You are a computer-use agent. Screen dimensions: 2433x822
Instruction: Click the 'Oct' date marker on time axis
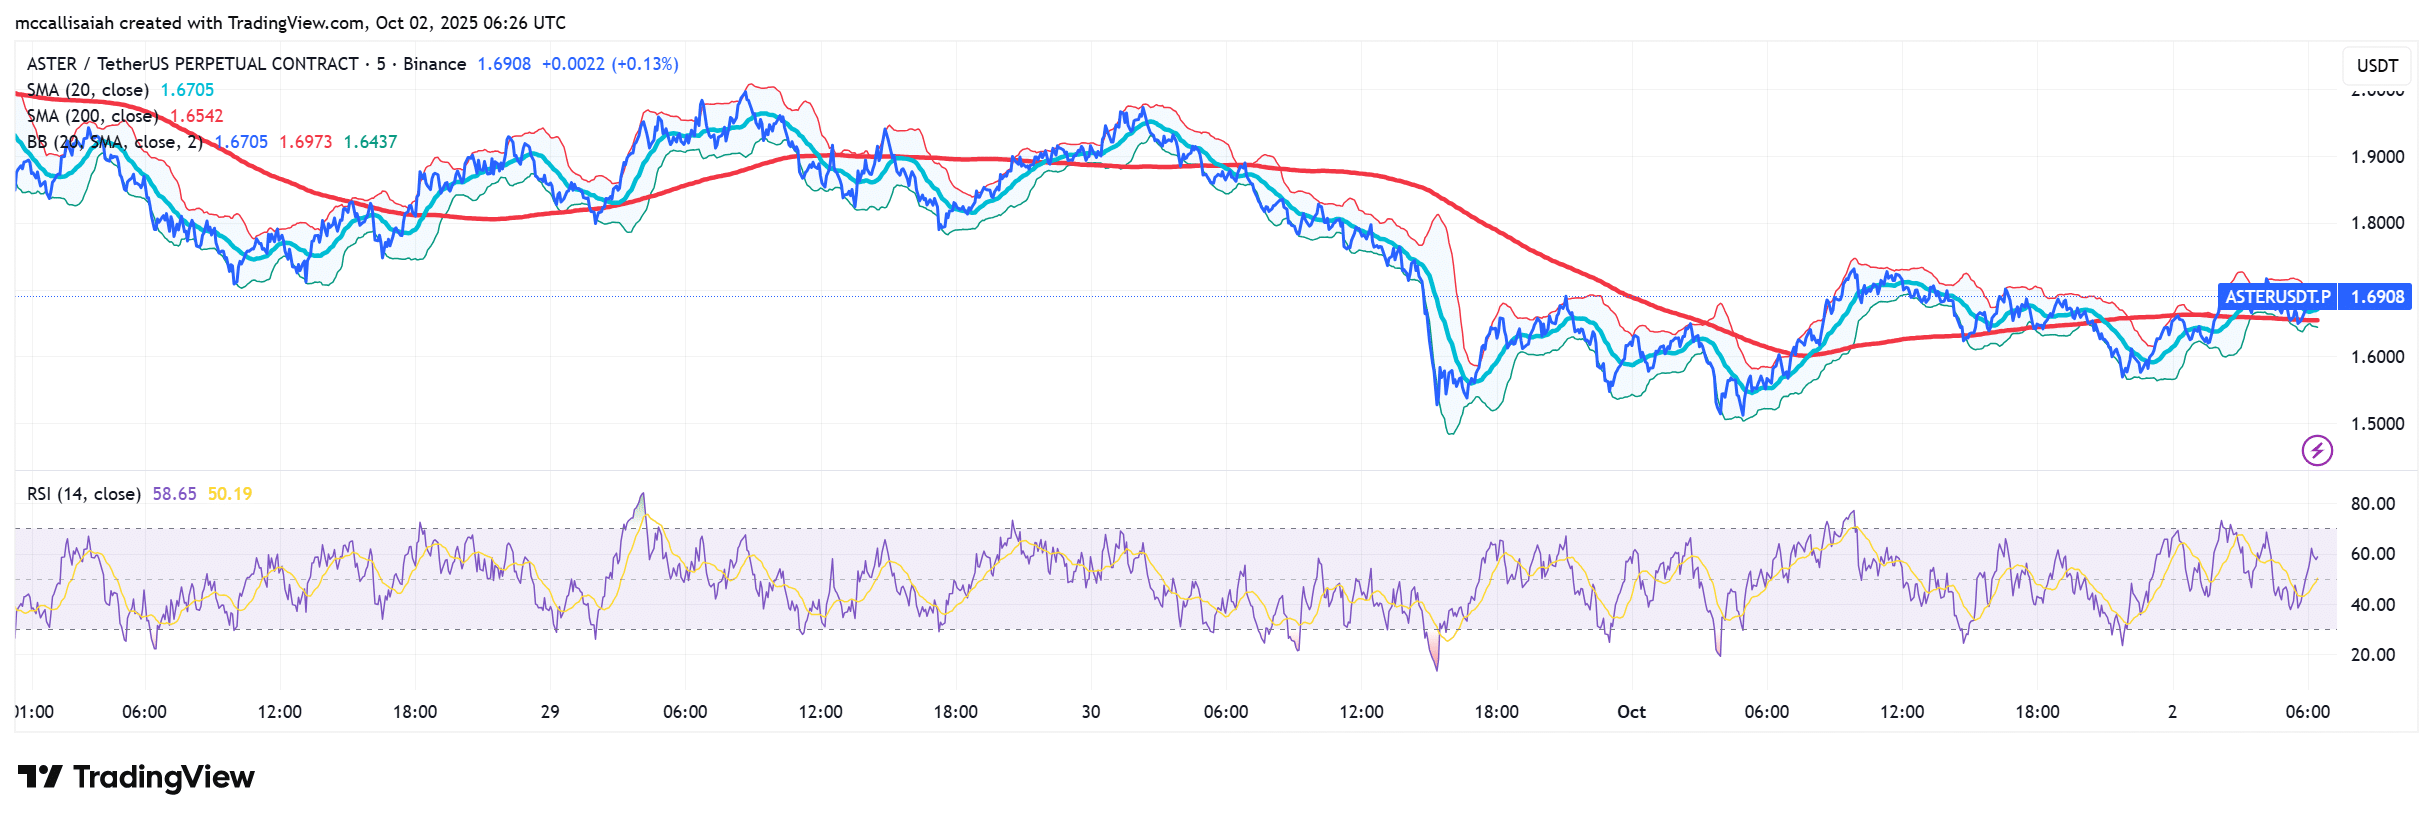point(1631,712)
